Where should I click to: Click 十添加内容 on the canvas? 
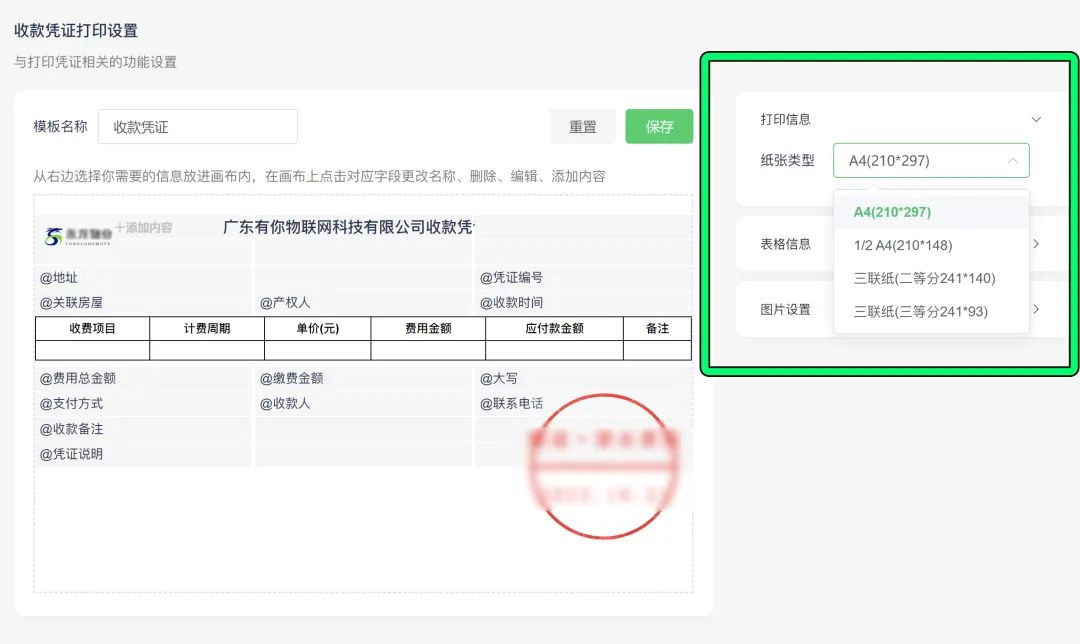point(144,228)
